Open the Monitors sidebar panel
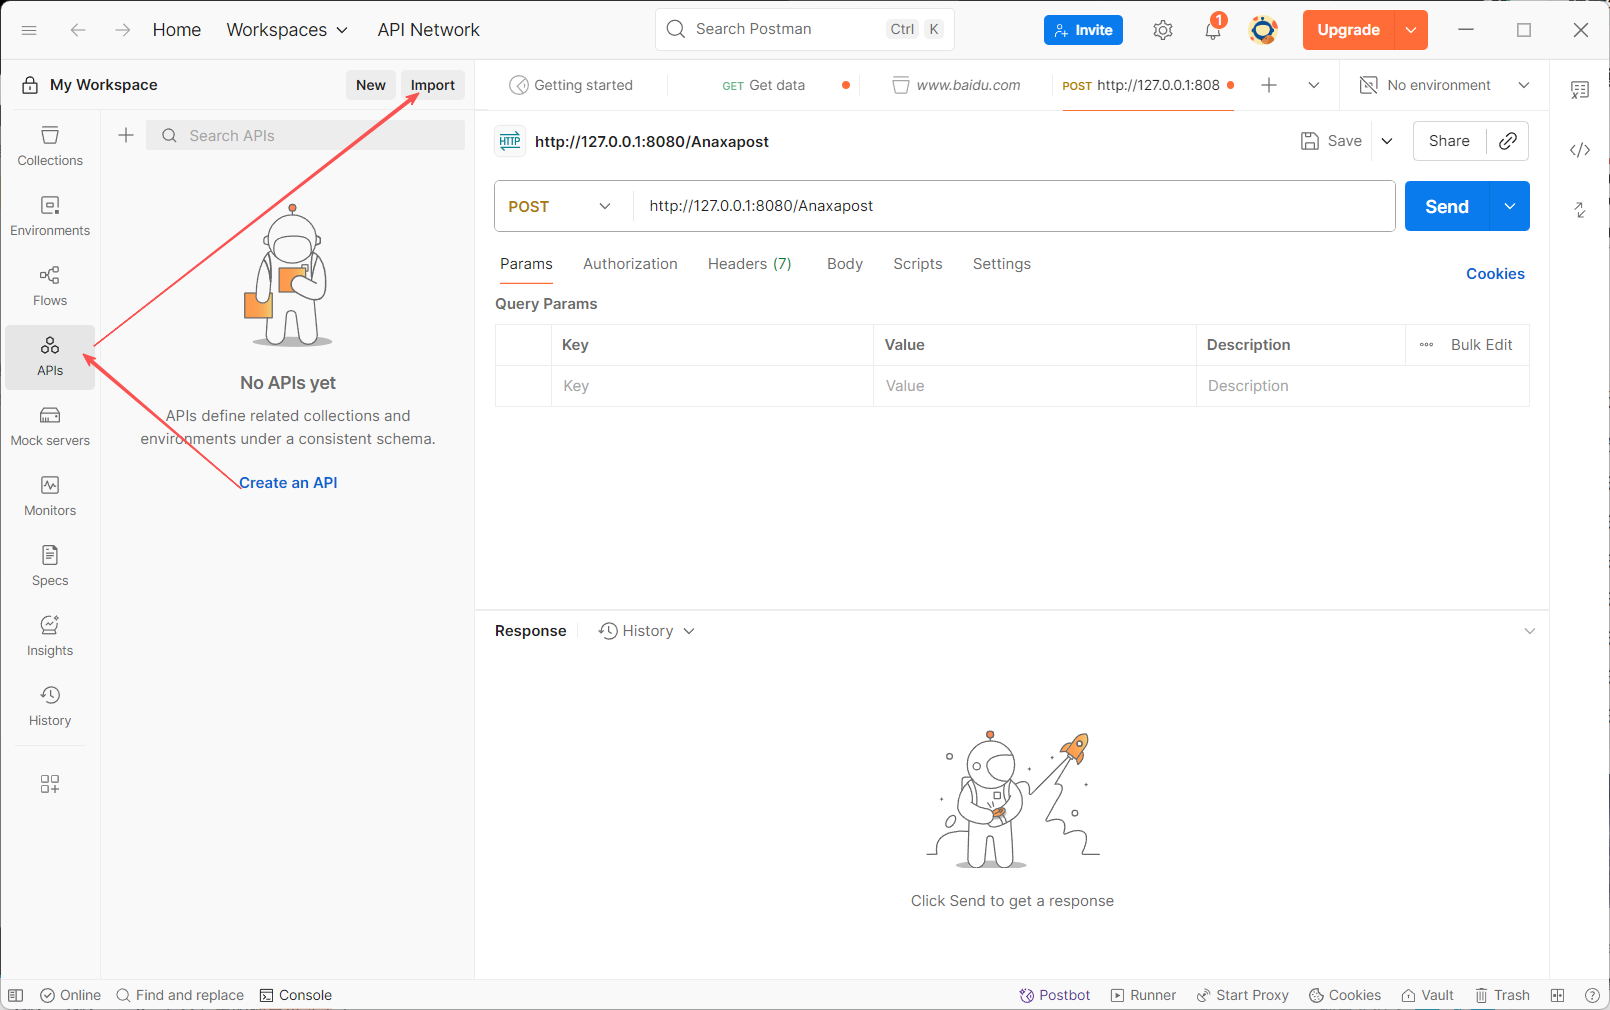Screen dimensions: 1610x1010 (x=50, y=496)
